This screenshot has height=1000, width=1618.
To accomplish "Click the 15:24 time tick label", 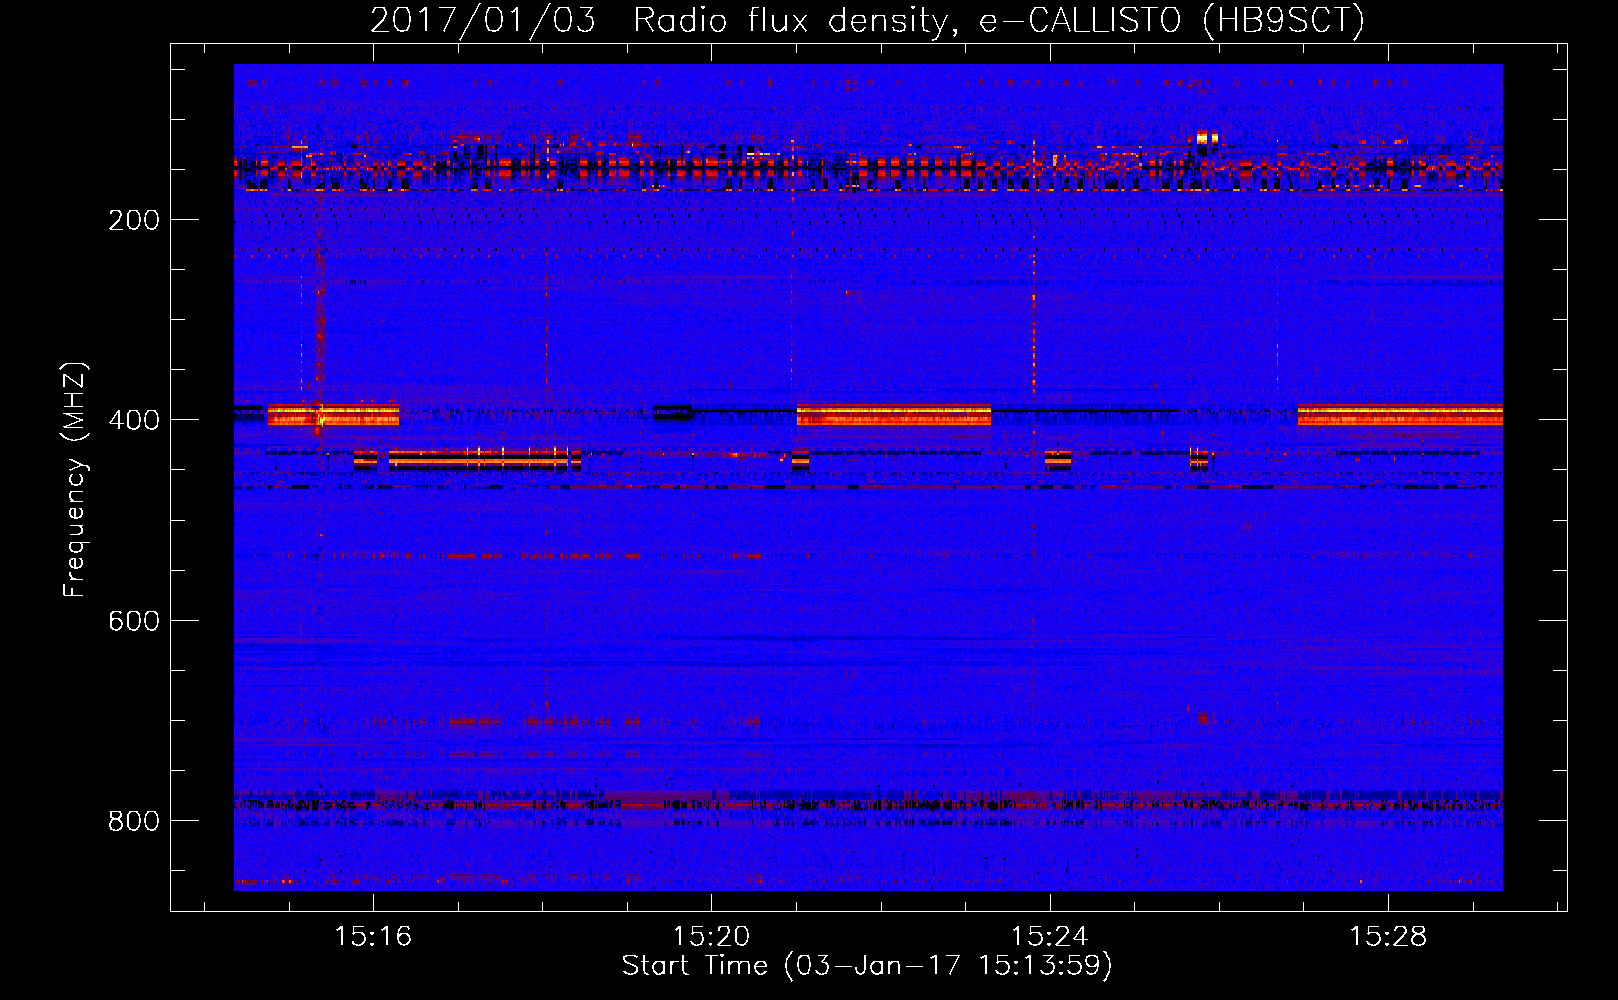I will [x=1049, y=936].
